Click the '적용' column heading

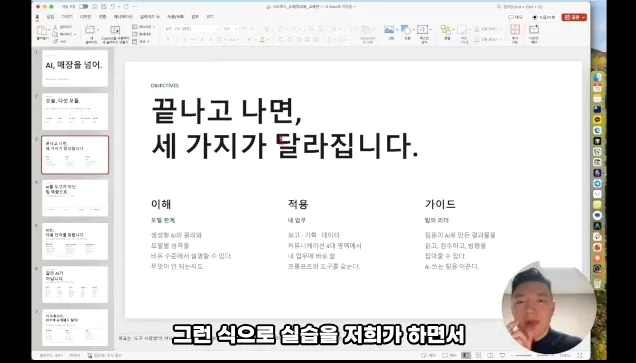tap(298, 204)
